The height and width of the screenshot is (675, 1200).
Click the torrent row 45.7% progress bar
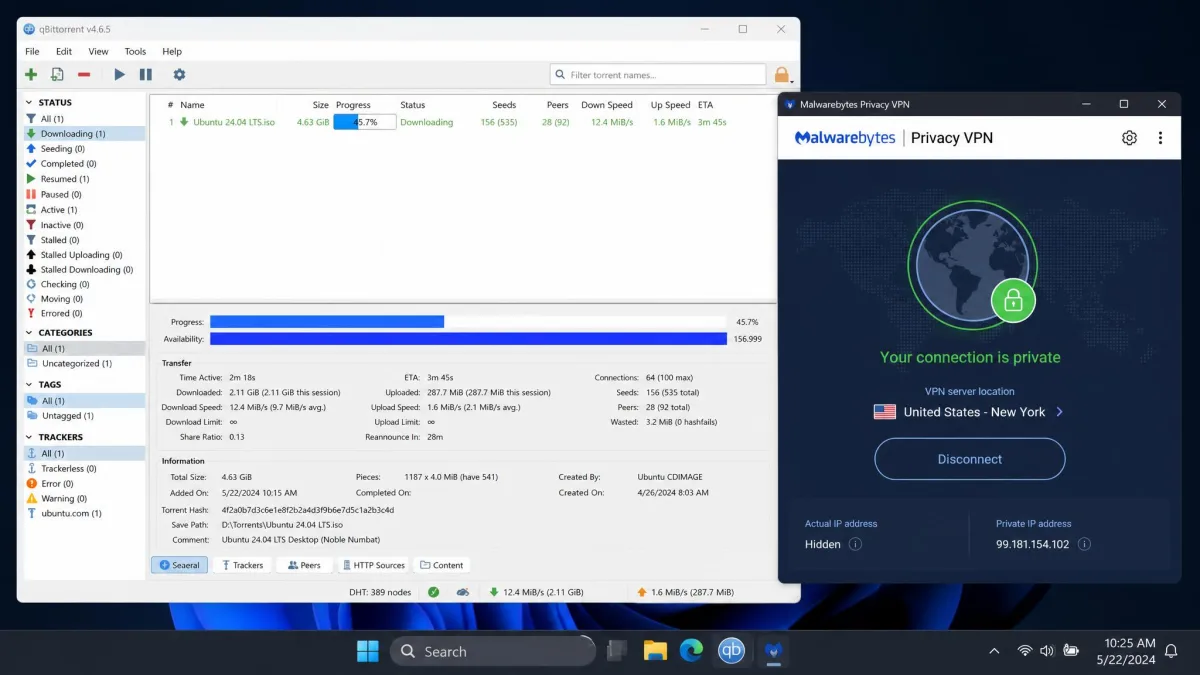(x=365, y=122)
